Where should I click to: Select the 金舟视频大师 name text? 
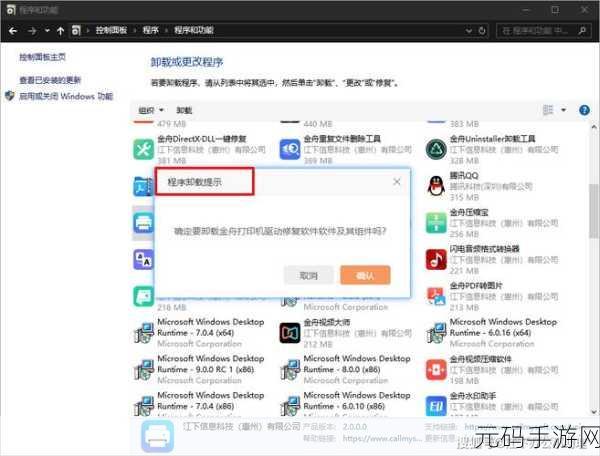(327, 322)
